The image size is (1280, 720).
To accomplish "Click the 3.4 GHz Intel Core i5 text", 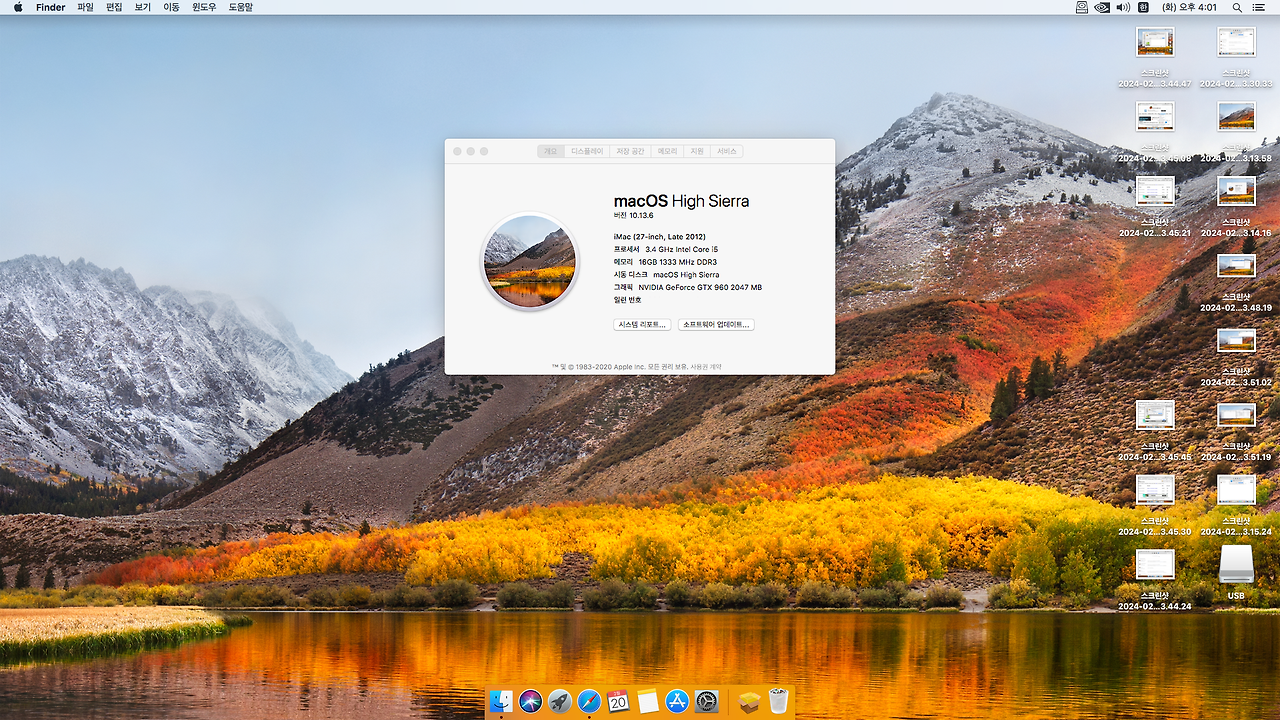I will point(684,249).
